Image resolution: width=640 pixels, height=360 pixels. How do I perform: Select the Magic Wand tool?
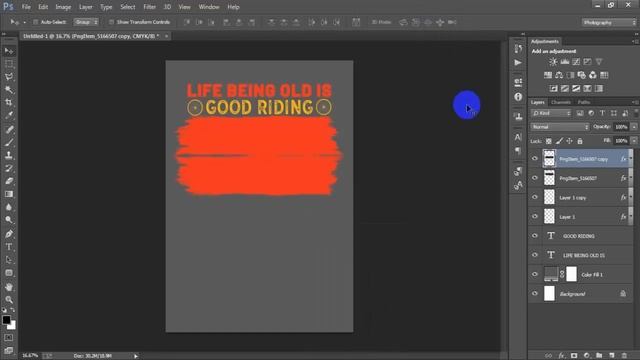(x=9, y=89)
